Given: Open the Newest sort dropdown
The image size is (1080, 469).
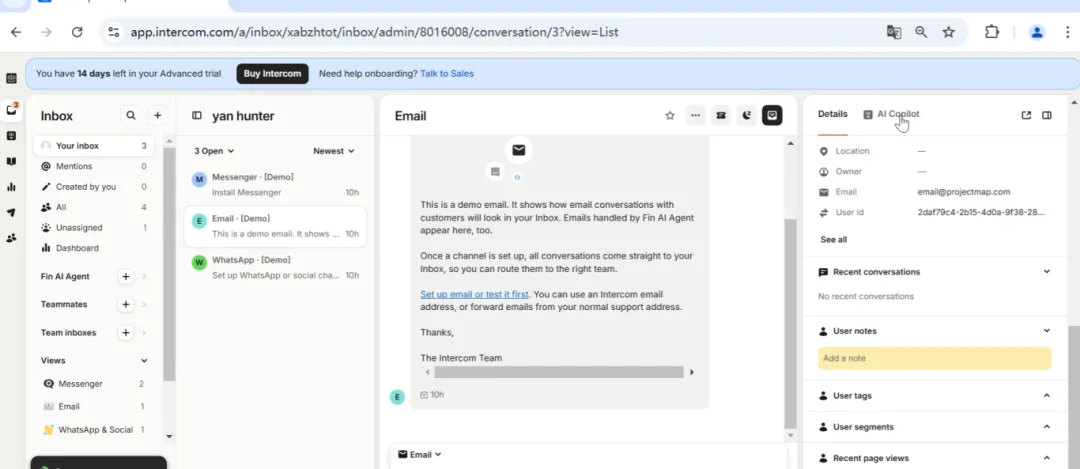Looking at the screenshot, I should [x=334, y=151].
